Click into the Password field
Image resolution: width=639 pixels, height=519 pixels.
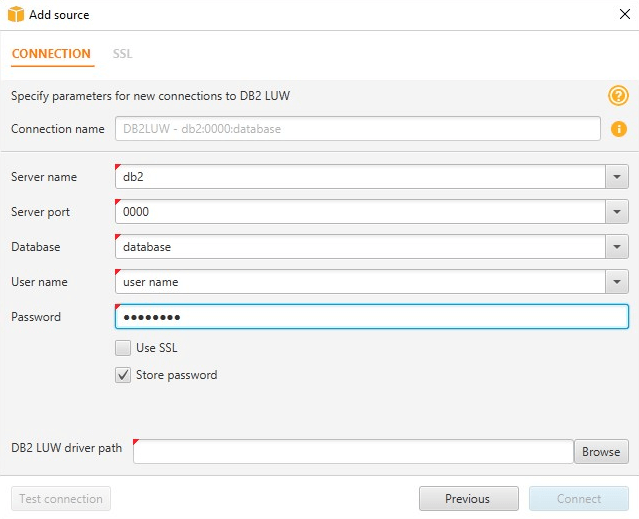pyautogui.click(x=372, y=317)
